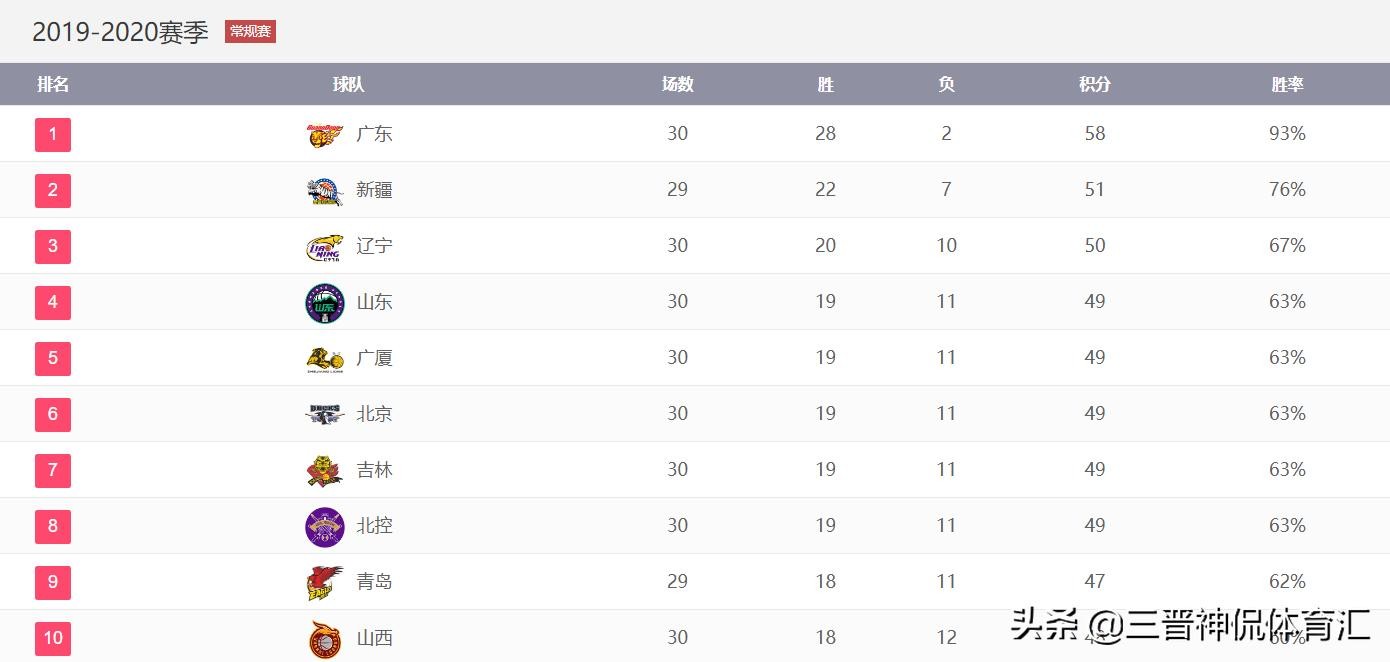Click the 排名 column header

pos(53,85)
